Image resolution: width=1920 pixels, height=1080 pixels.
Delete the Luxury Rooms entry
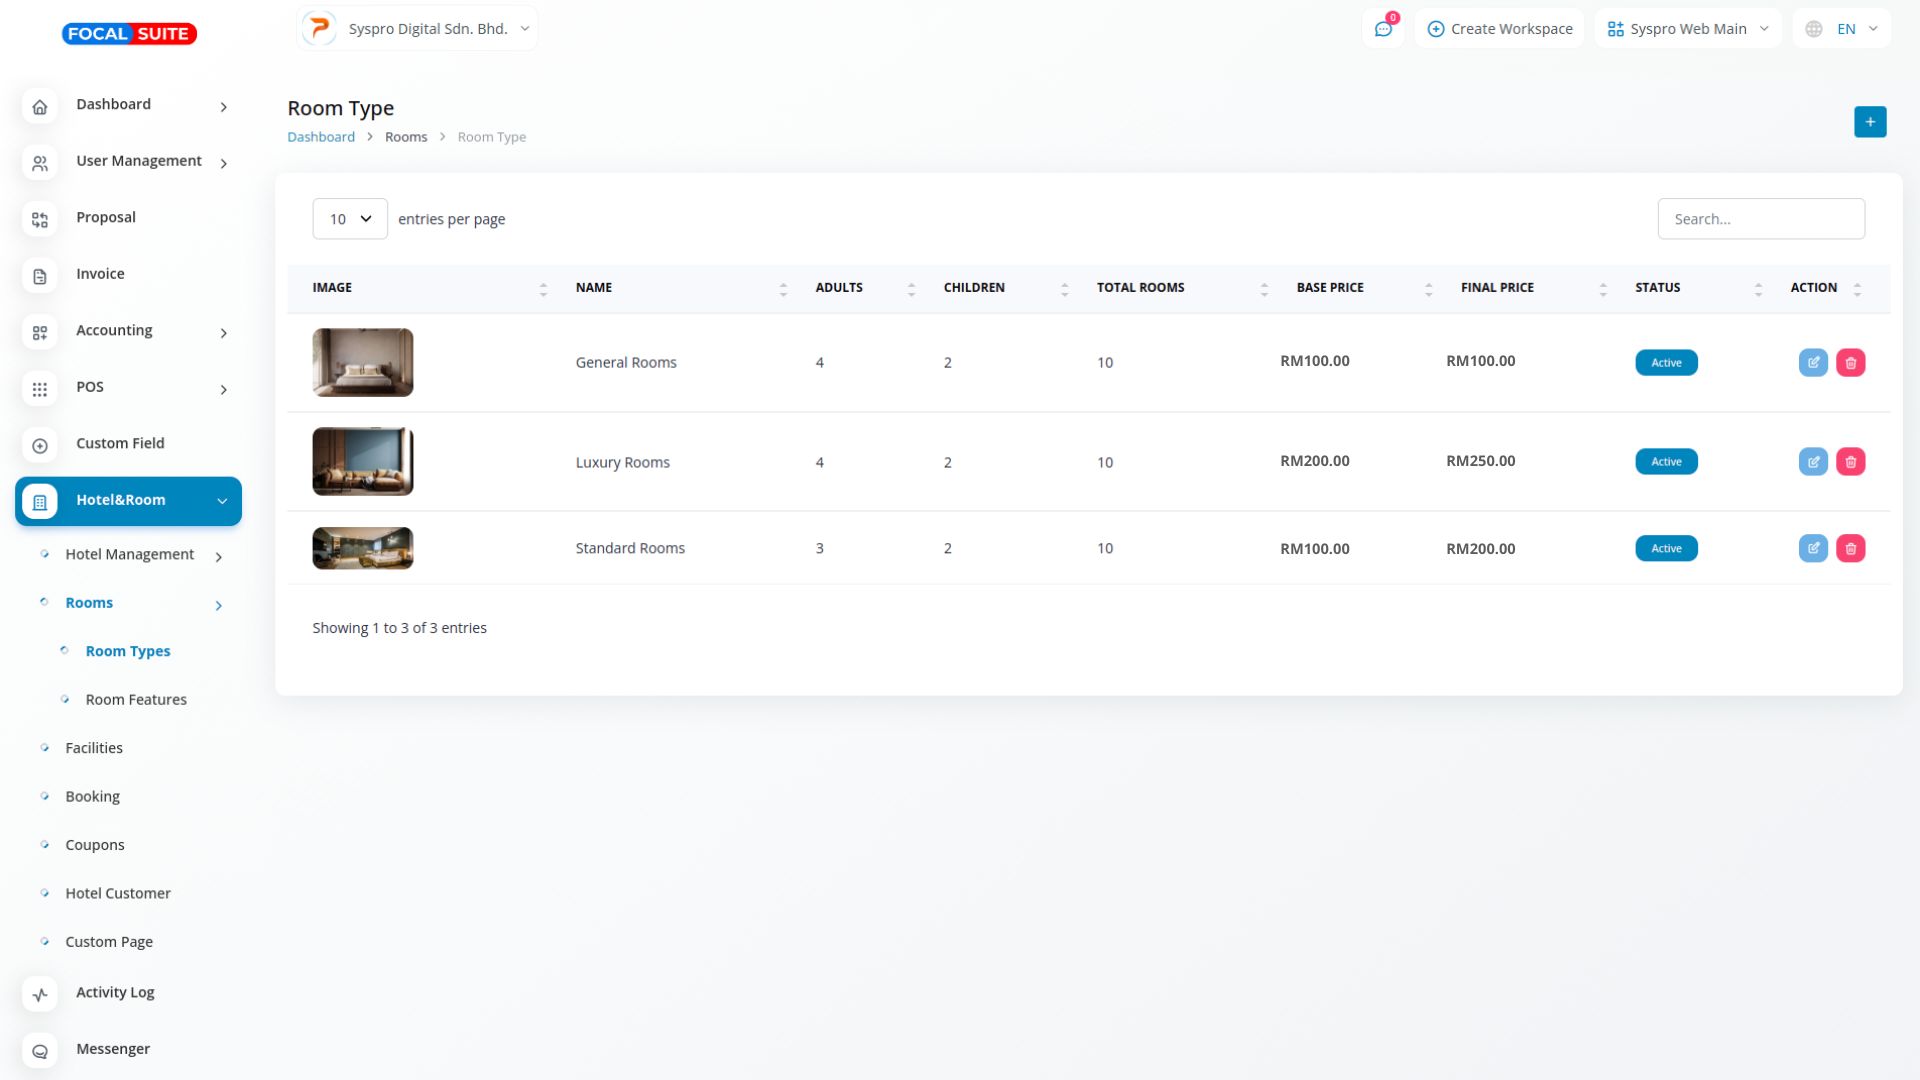pos(1850,462)
